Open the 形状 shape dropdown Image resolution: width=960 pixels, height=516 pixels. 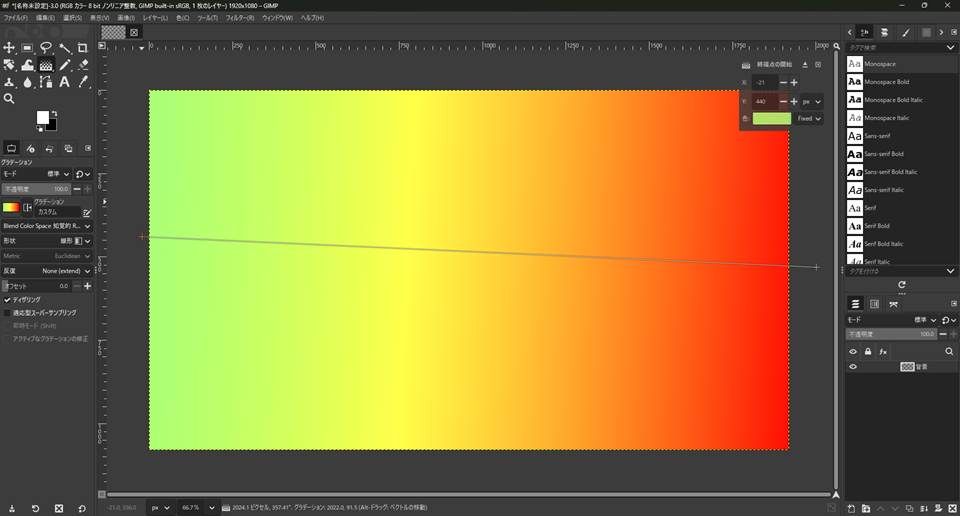(x=60, y=241)
